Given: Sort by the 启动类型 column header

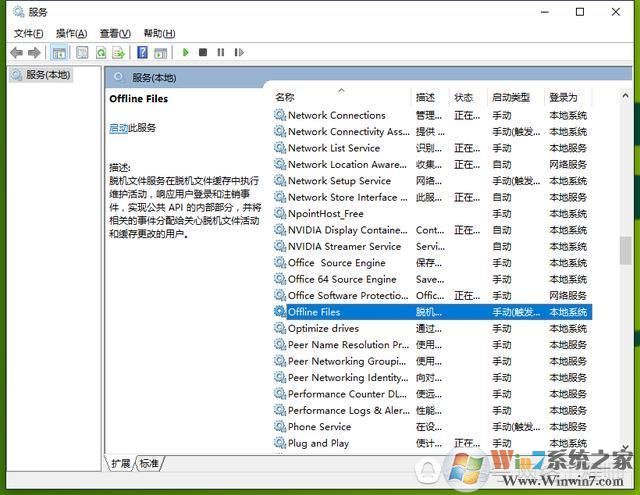Looking at the screenshot, I should click(511, 97).
